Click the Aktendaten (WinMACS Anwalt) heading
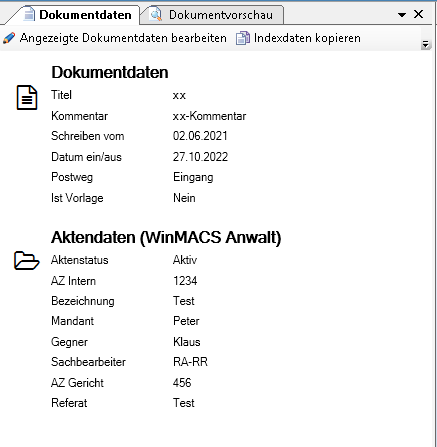The height and width of the screenshot is (447, 437). [166, 238]
